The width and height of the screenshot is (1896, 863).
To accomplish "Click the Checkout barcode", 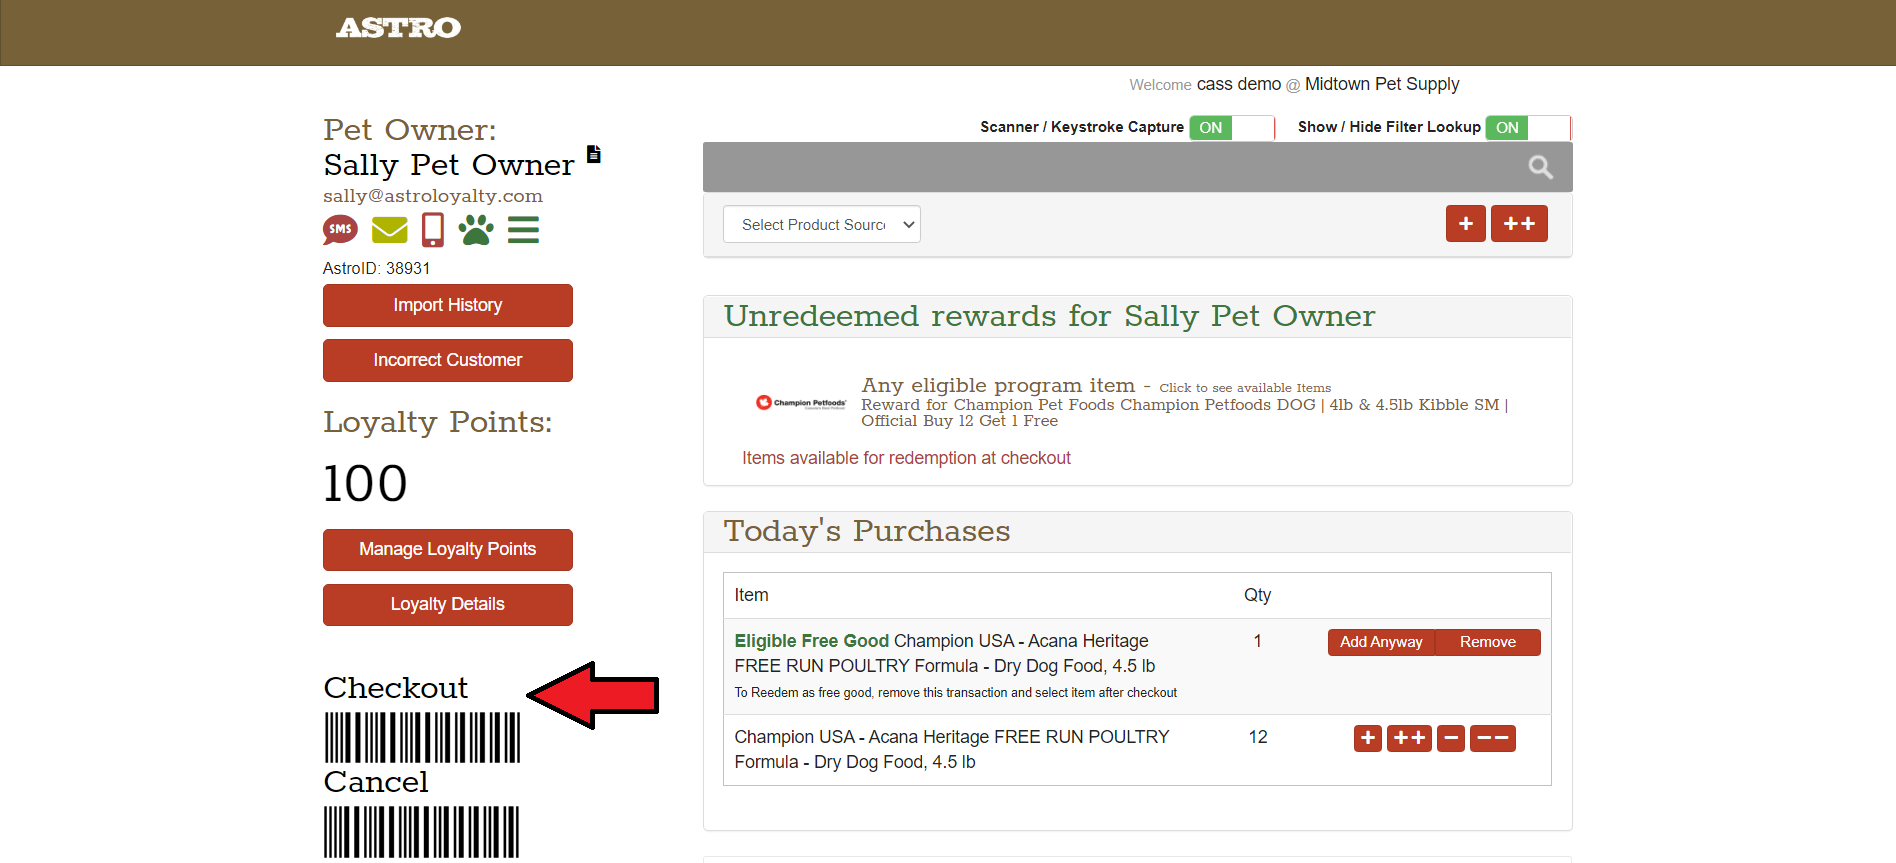I will (x=422, y=738).
